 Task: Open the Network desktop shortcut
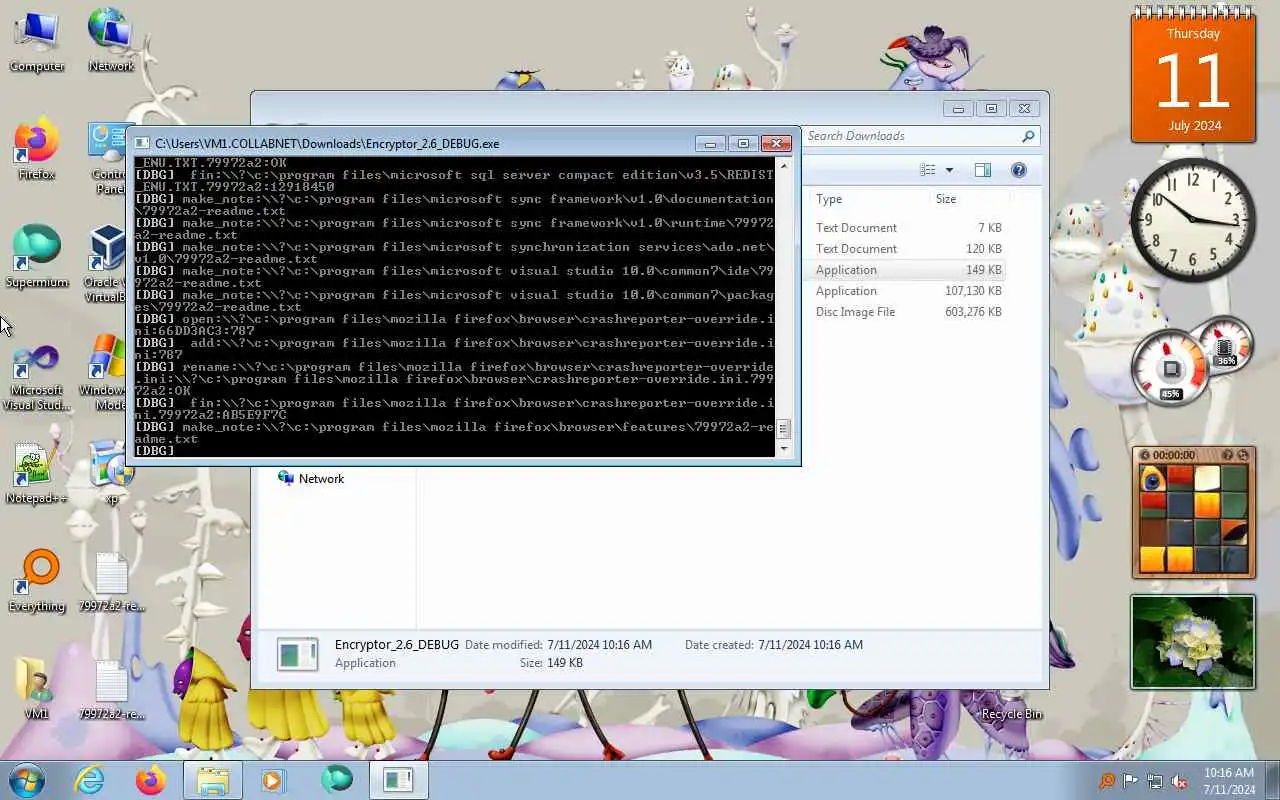pyautogui.click(x=111, y=40)
